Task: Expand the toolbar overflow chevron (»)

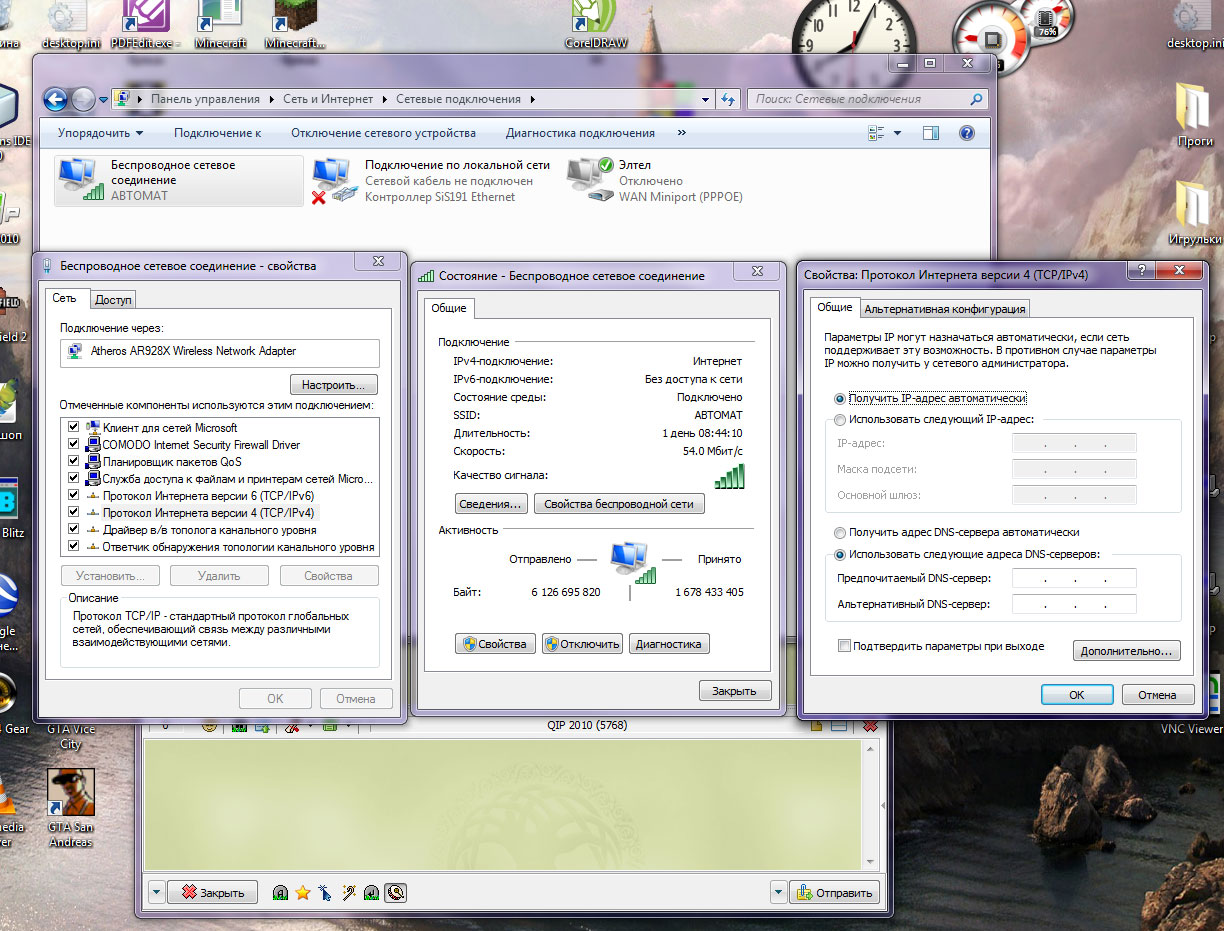Action: 682,133
